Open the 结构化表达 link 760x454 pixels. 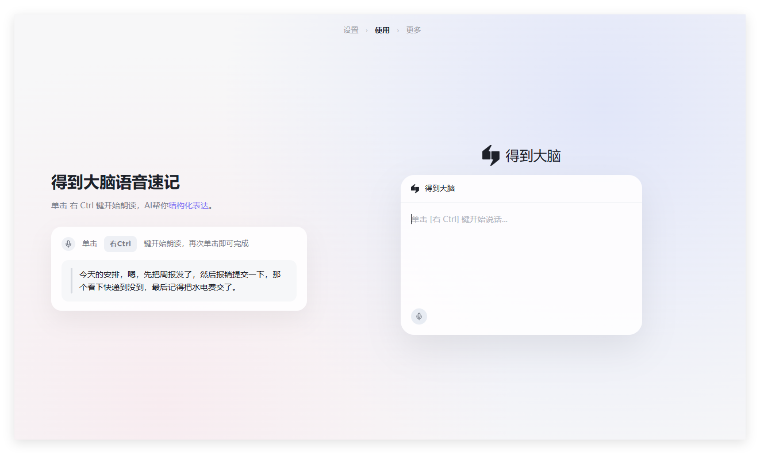[x=189, y=205]
